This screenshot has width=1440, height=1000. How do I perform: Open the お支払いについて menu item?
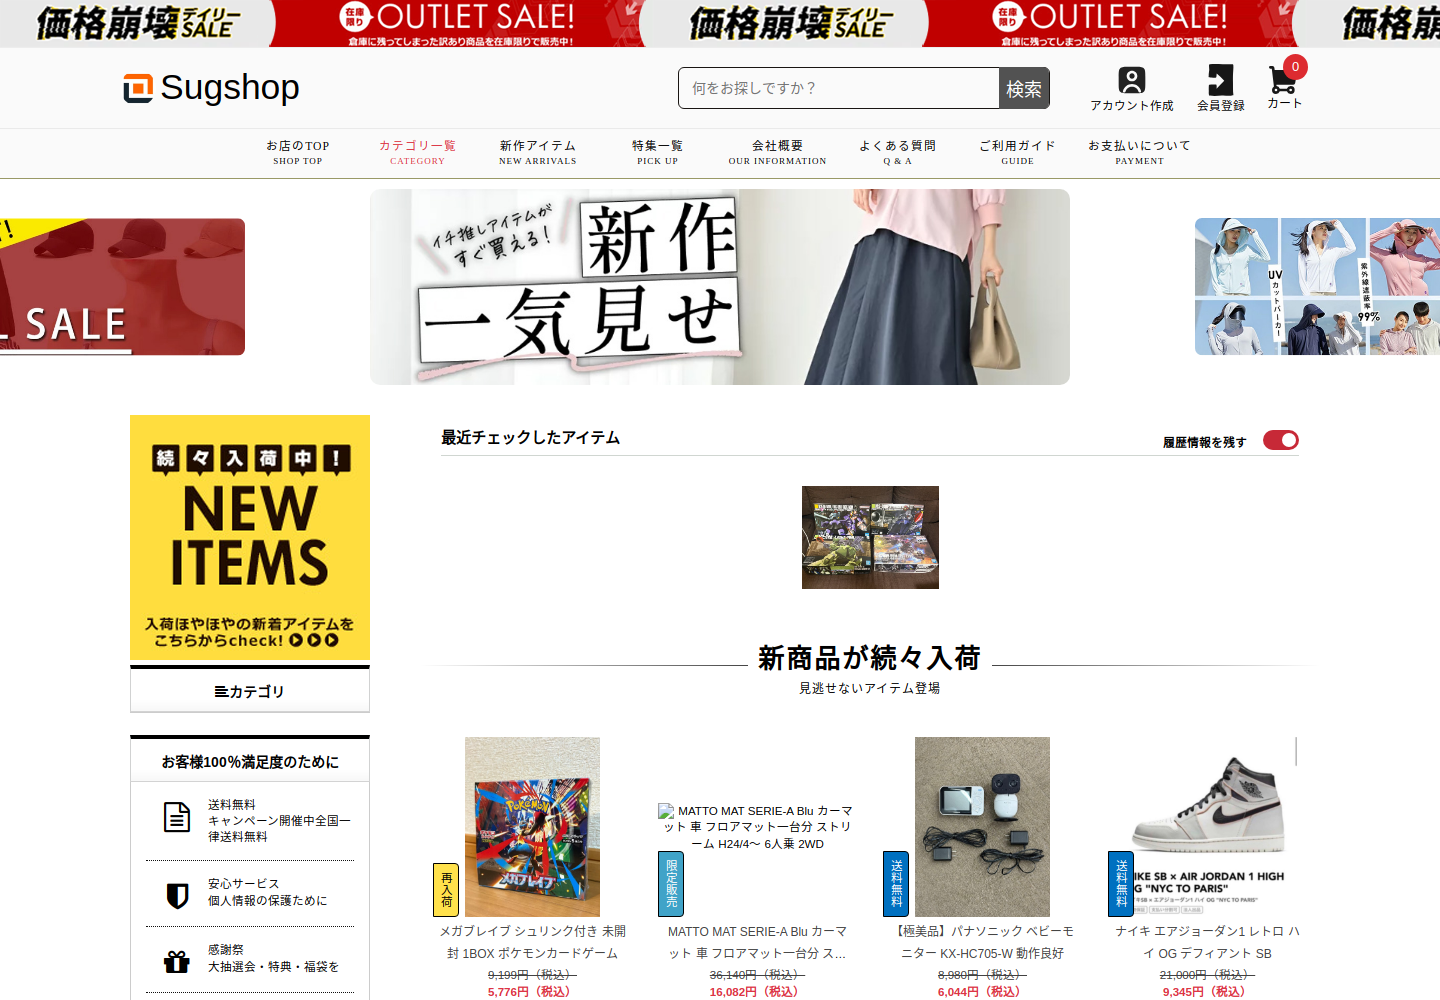[x=1140, y=153]
